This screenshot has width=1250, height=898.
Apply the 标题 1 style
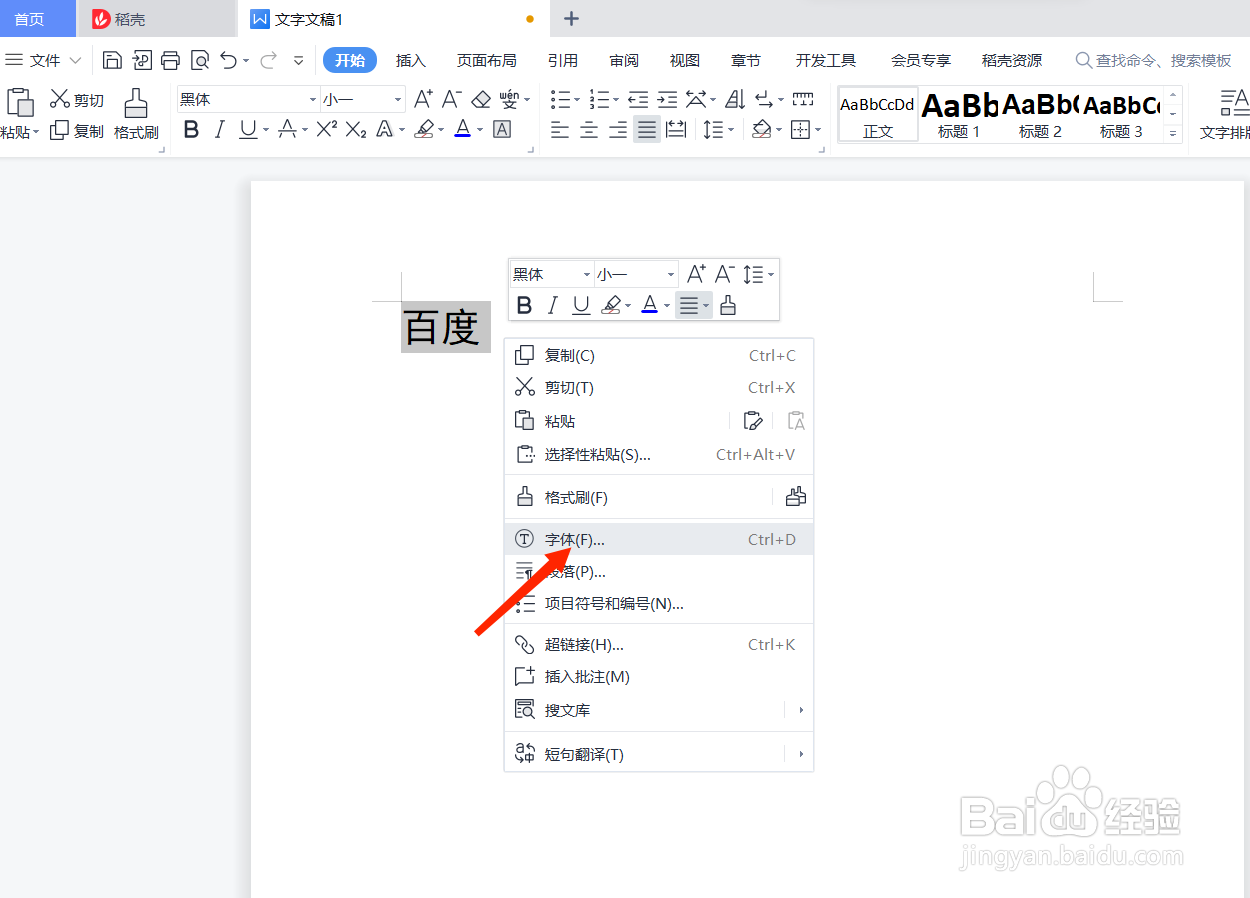(x=959, y=114)
